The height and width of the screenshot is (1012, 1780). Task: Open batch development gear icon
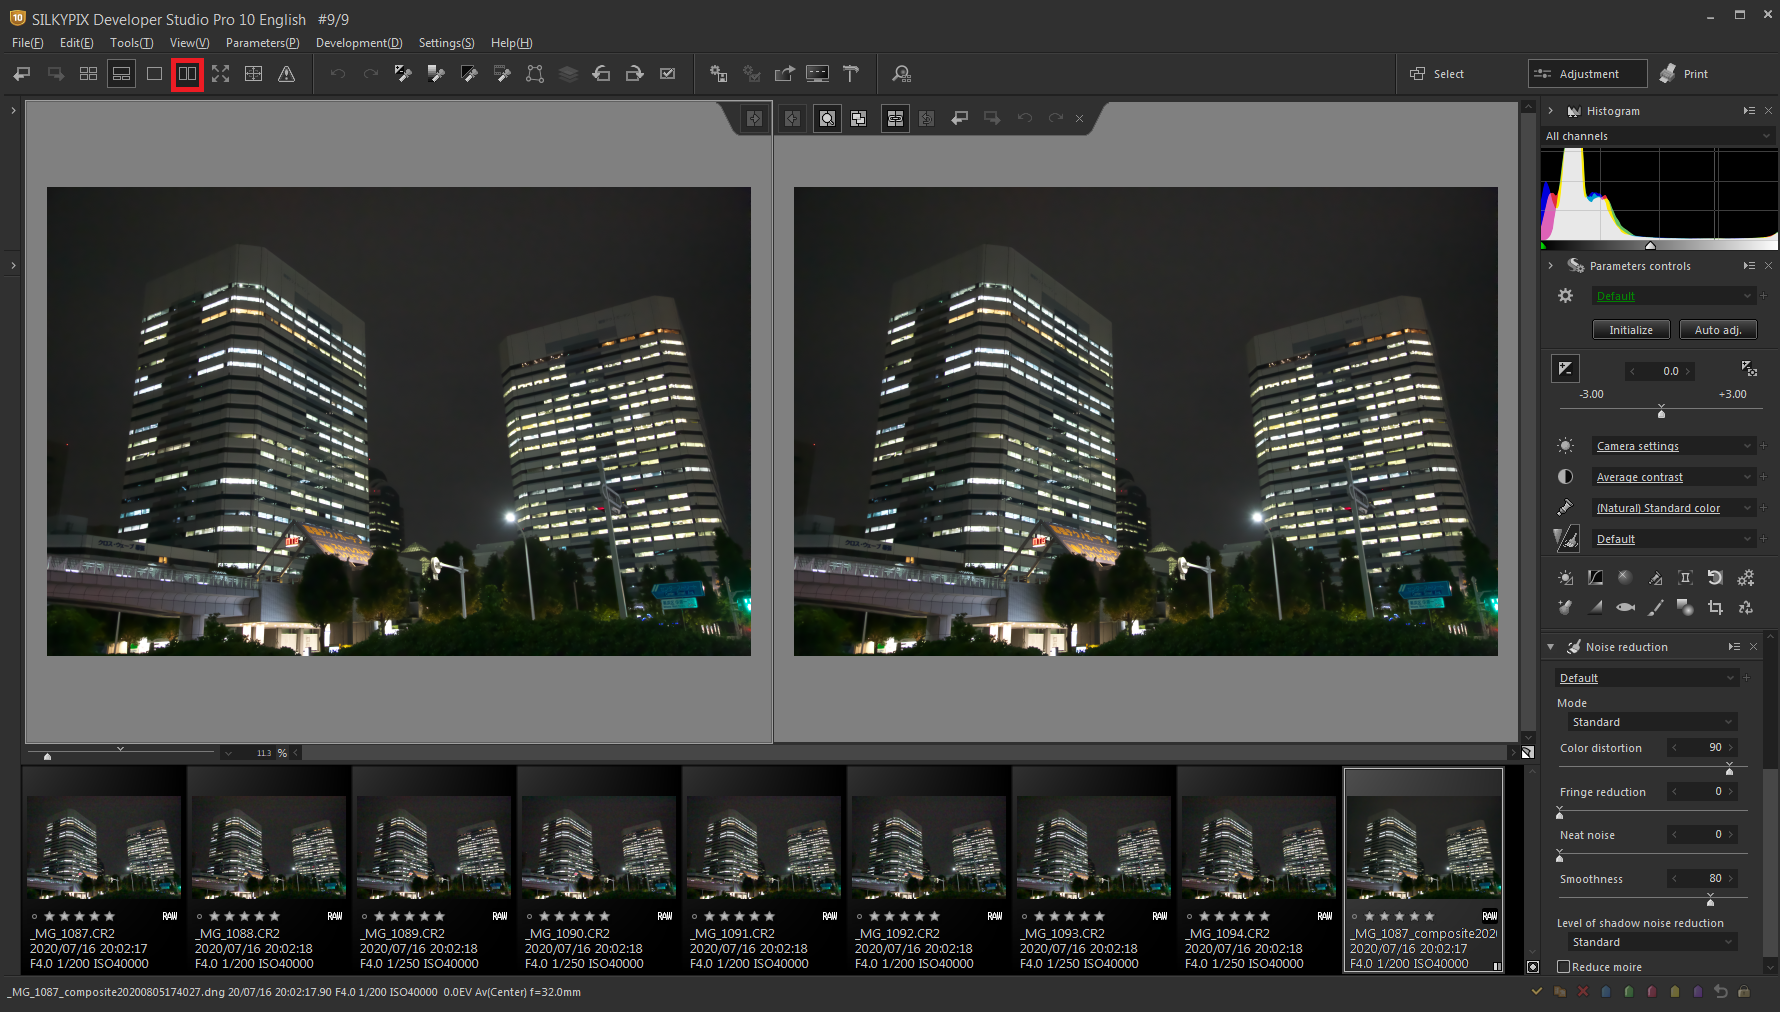[718, 74]
